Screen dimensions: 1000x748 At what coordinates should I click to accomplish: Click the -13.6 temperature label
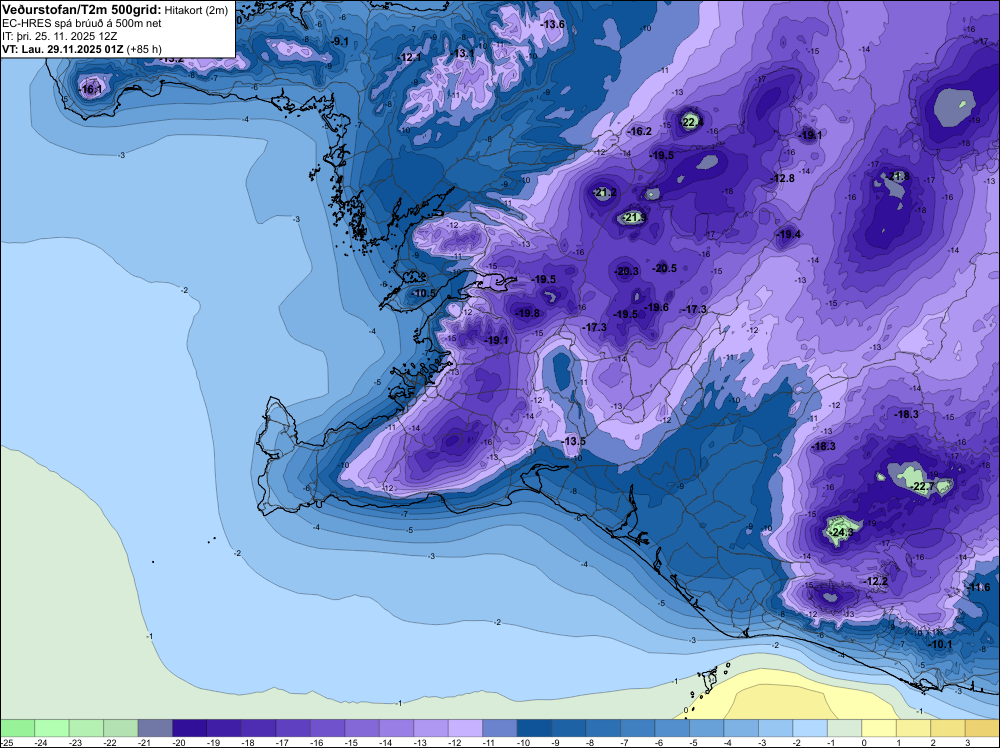(552, 25)
